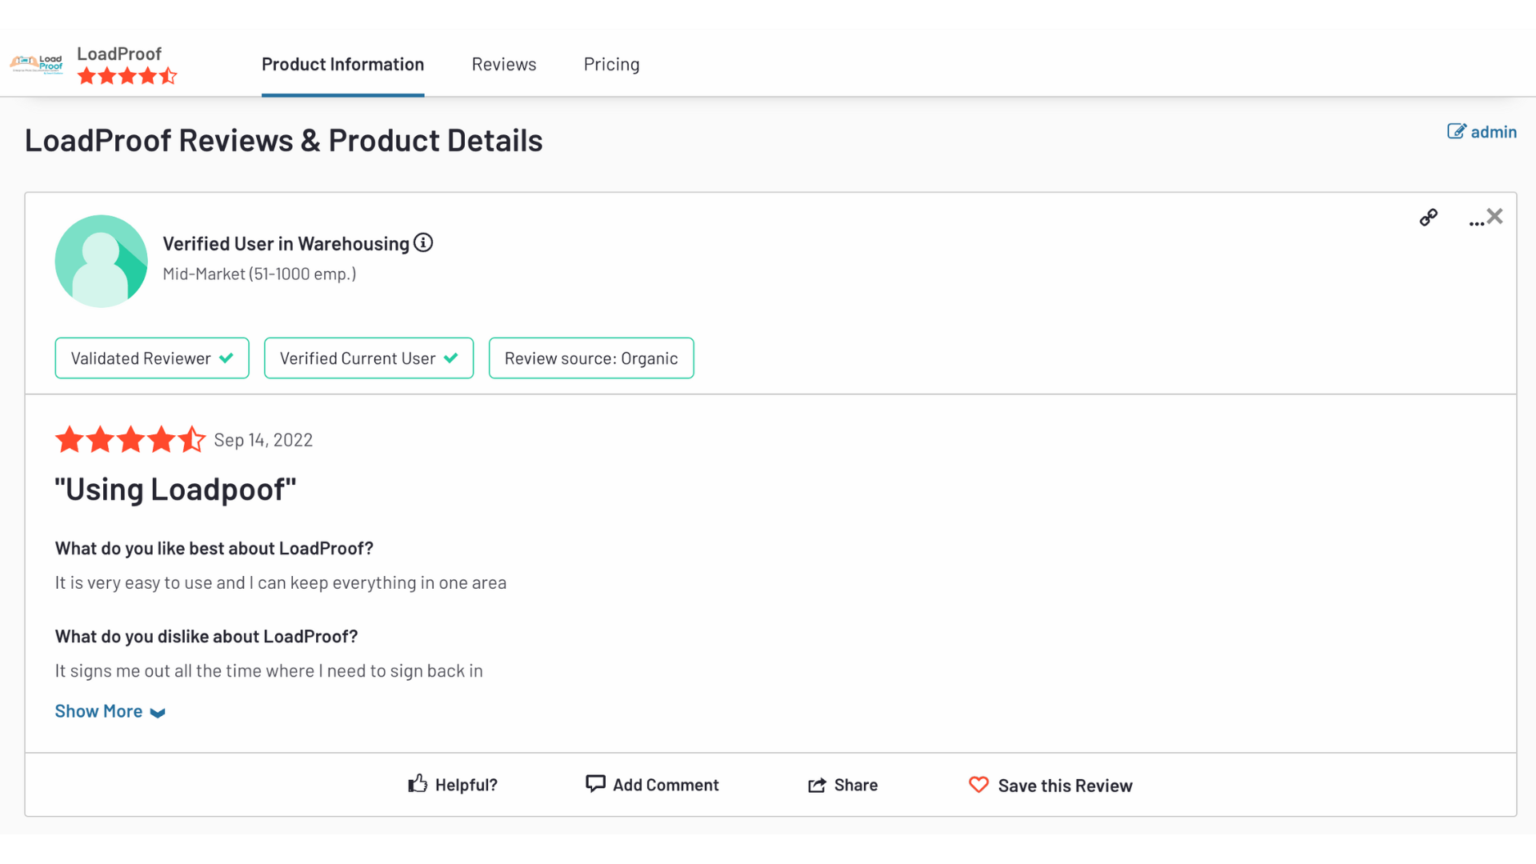Image resolution: width=1536 pixels, height=864 pixels.
Task: Open the Pricing tab
Action: pos(612,64)
